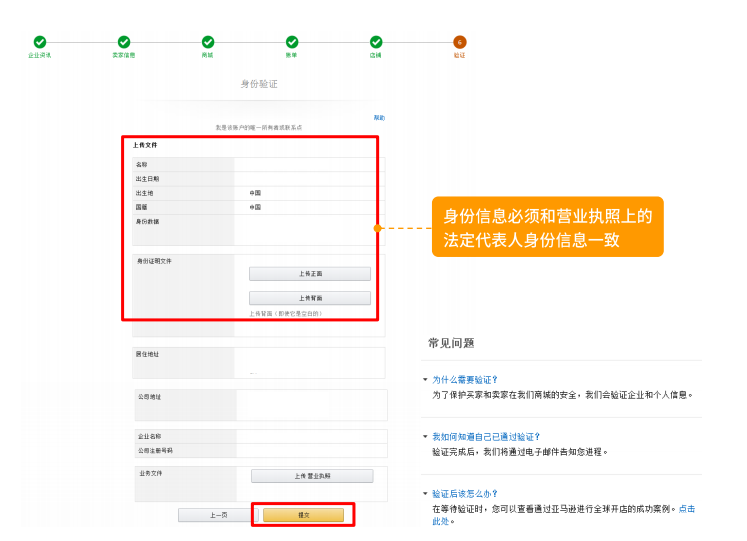Click the 身份数据 value field
Screen dimensions: 747x541
(x=309, y=230)
